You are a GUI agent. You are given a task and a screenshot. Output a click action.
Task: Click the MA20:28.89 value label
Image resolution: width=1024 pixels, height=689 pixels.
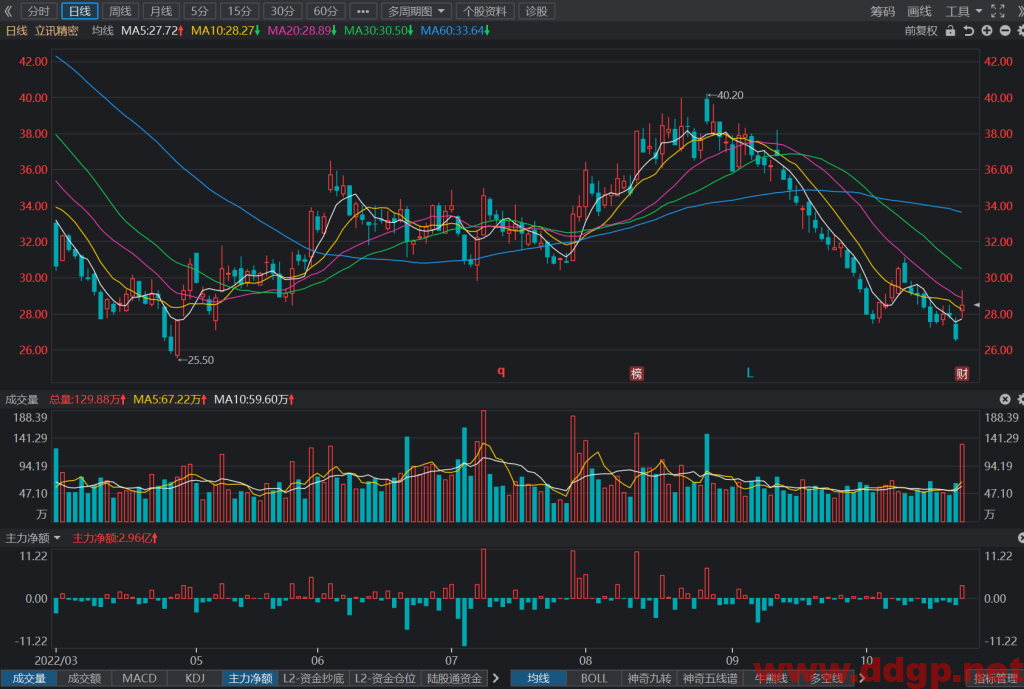pyautogui.click(x=302, y=31)
